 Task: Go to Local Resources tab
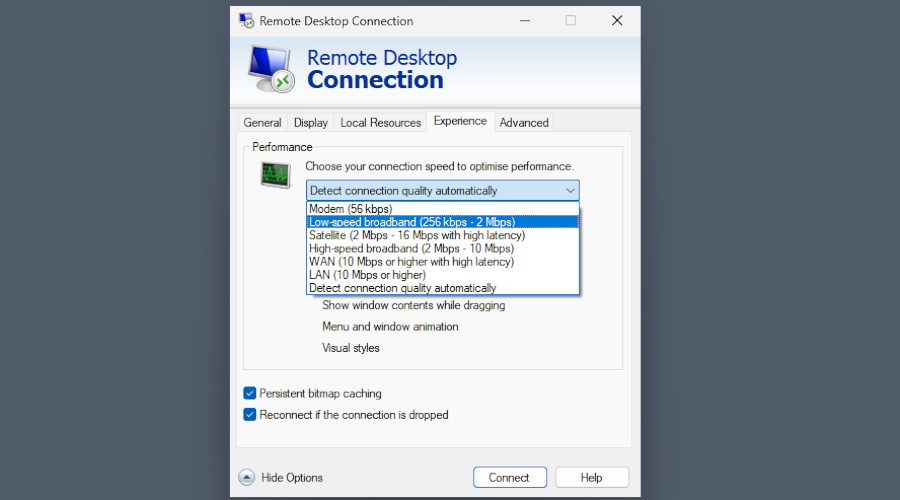[381, 122]
